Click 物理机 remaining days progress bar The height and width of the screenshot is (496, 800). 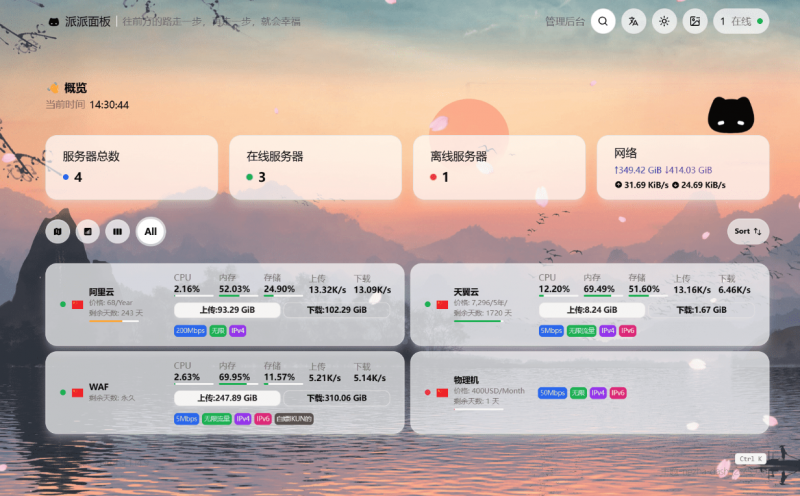tap(478, 408)
